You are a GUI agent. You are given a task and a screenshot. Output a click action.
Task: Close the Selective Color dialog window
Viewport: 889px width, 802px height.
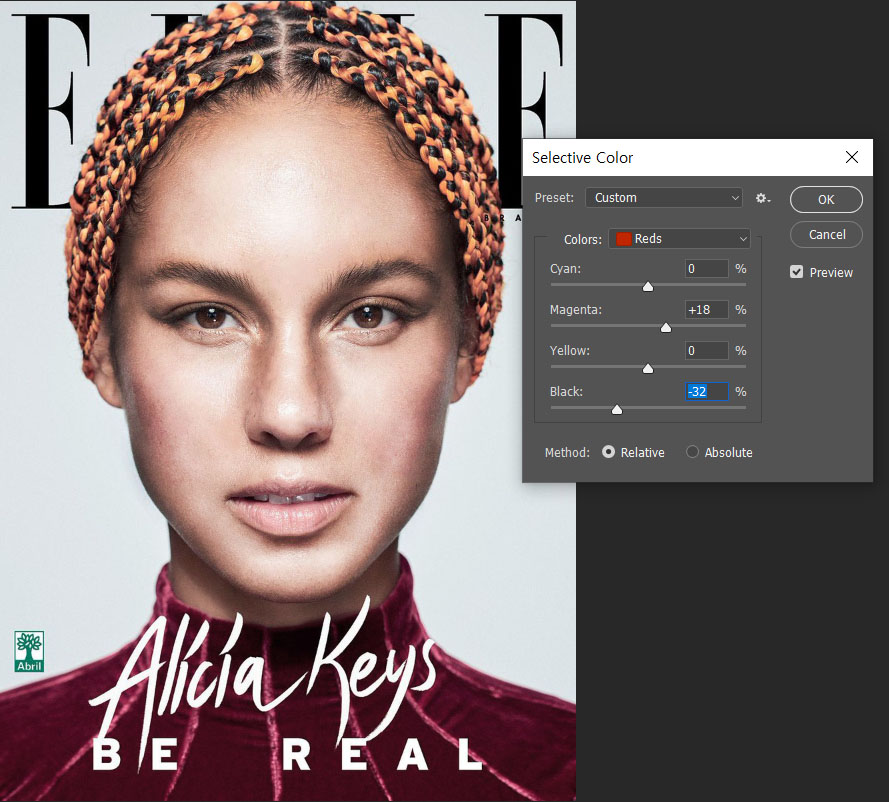coord(852,157)
